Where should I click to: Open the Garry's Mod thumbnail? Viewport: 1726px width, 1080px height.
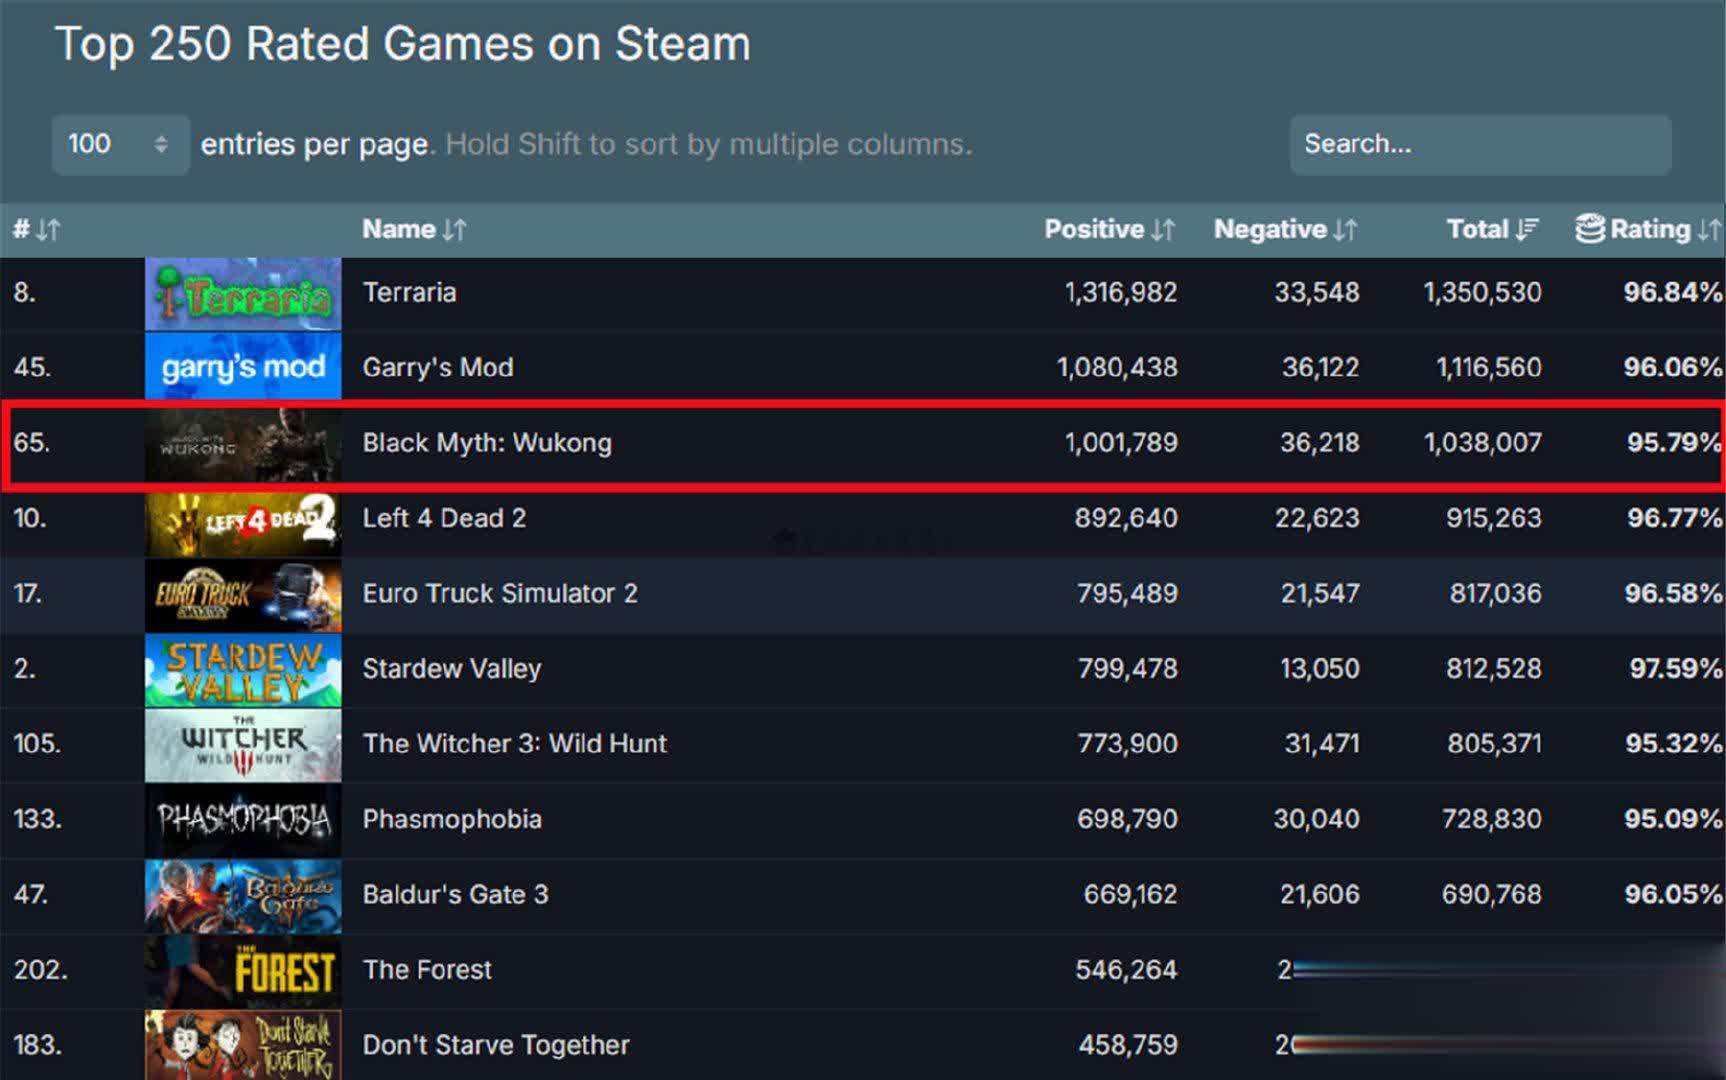[x=243, y=367]
